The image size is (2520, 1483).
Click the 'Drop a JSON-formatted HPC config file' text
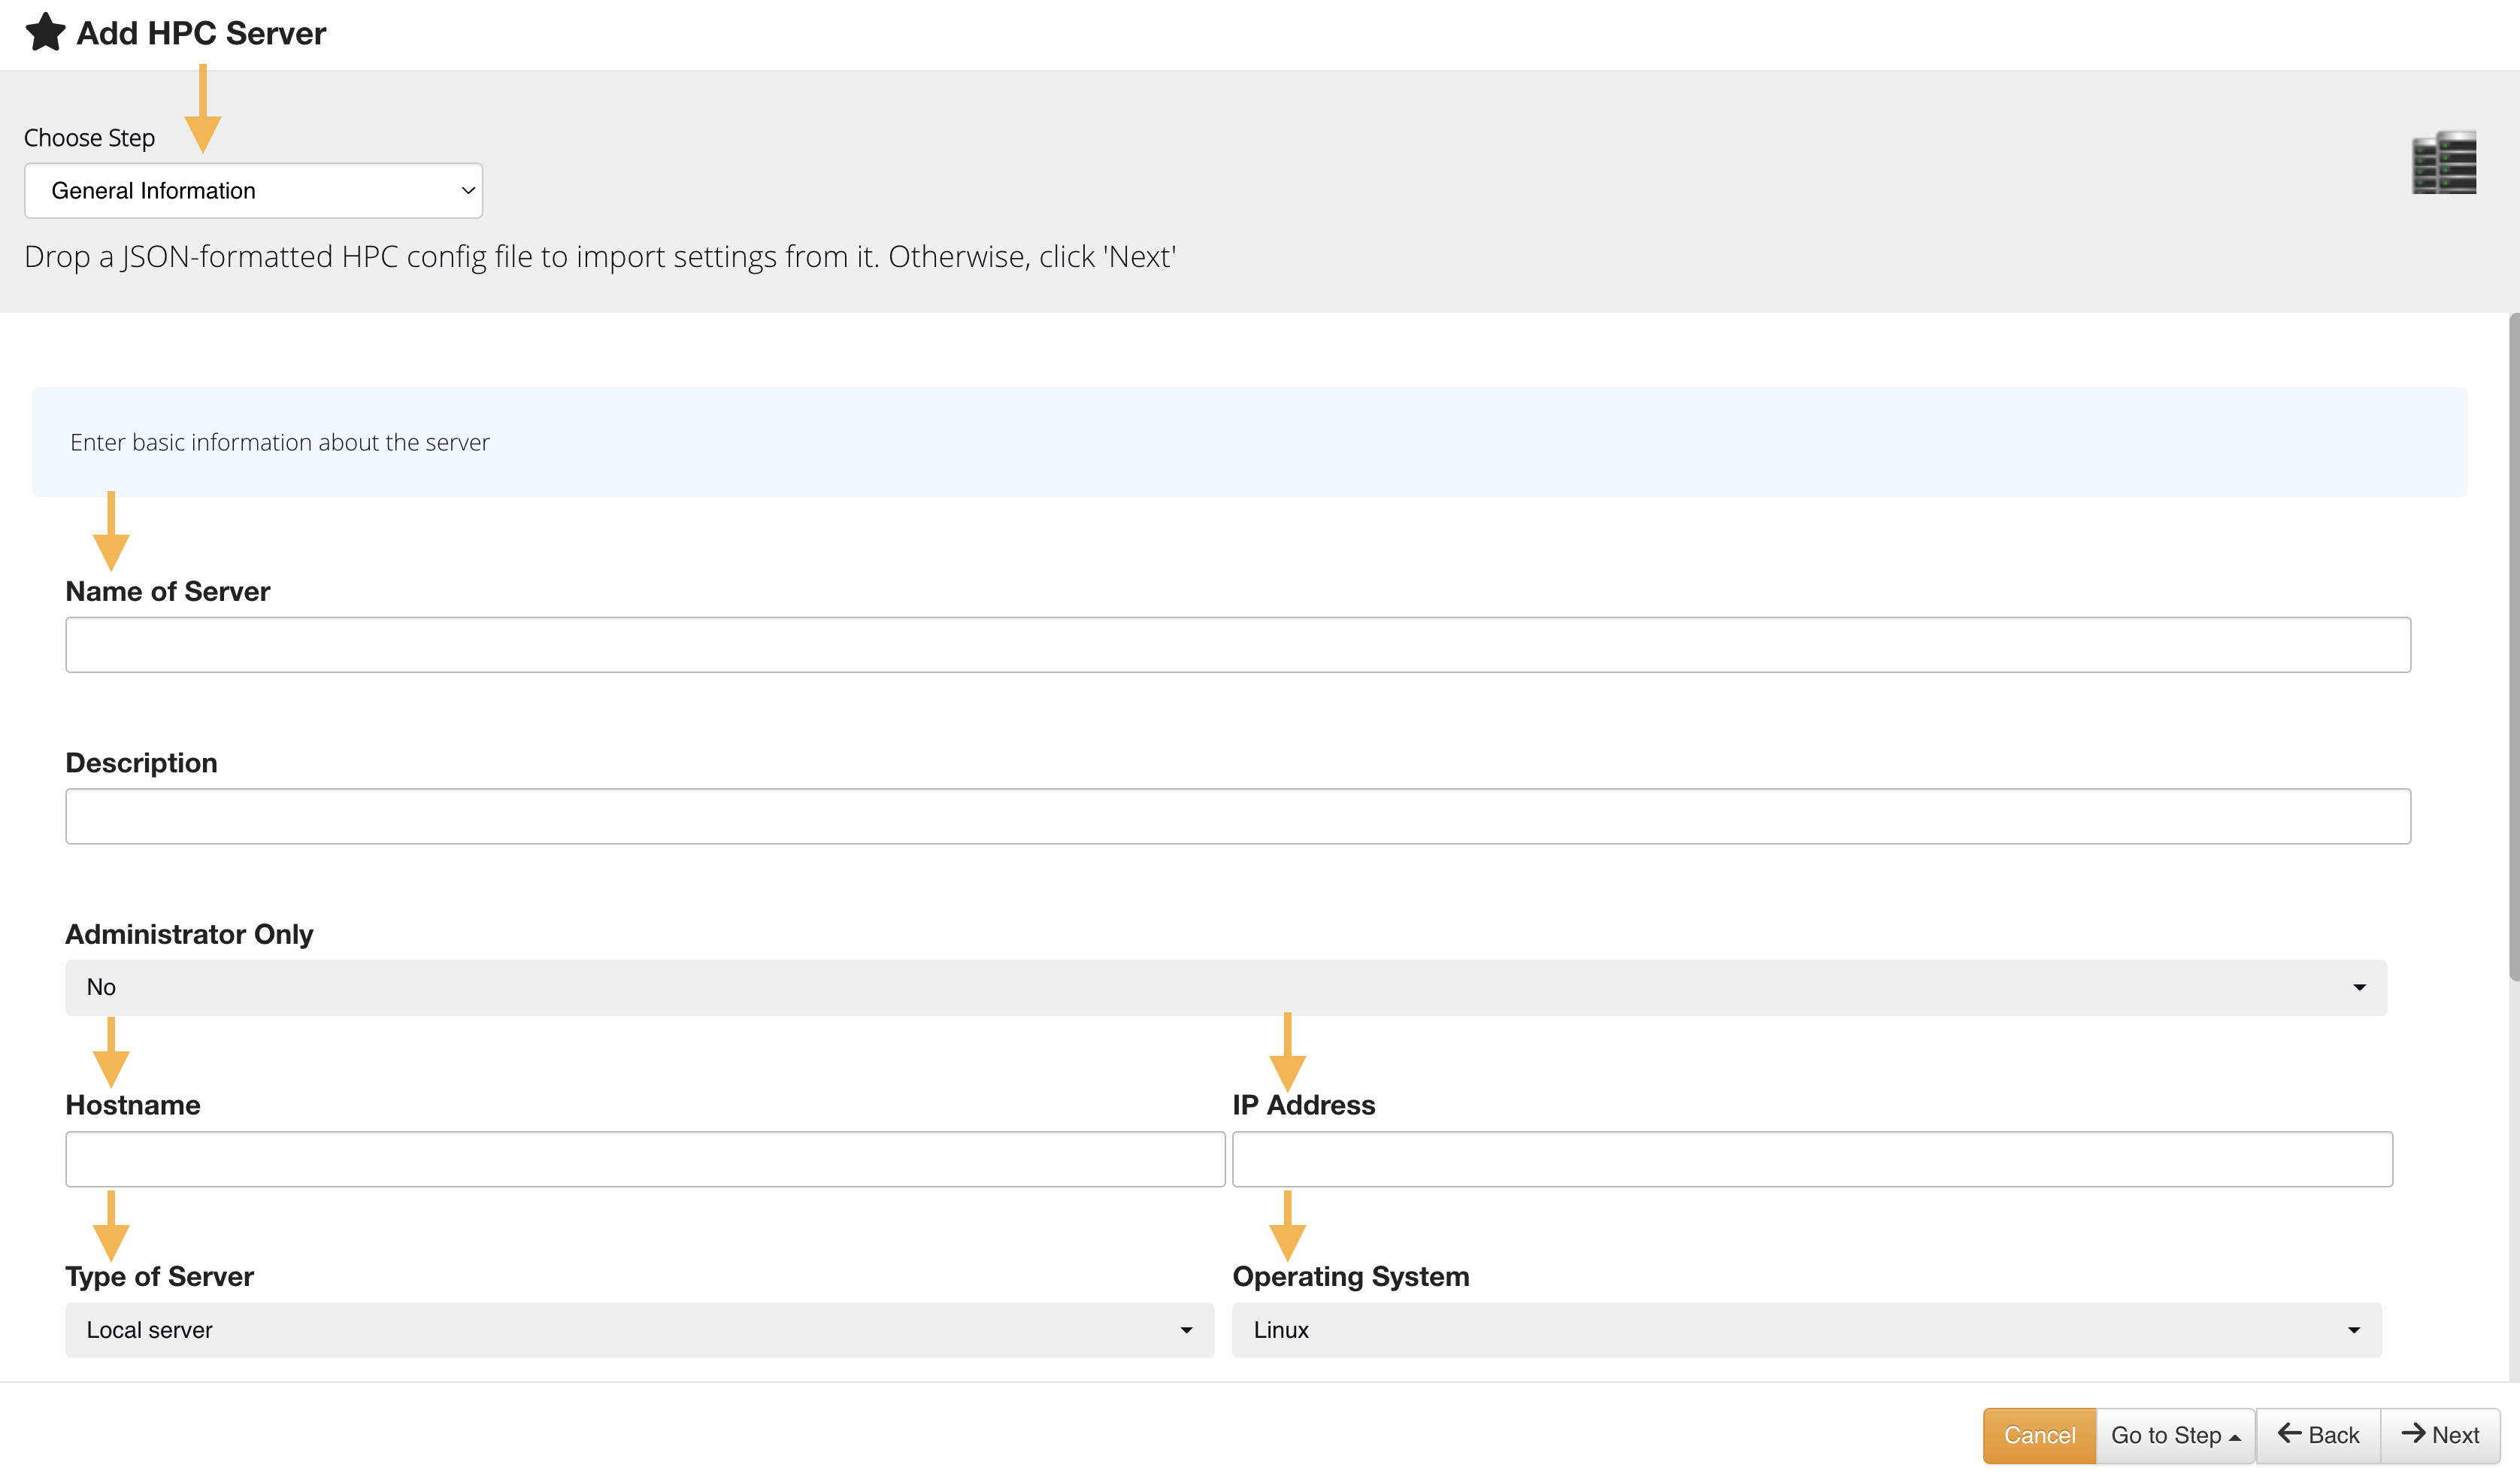[x=600, y=257]
